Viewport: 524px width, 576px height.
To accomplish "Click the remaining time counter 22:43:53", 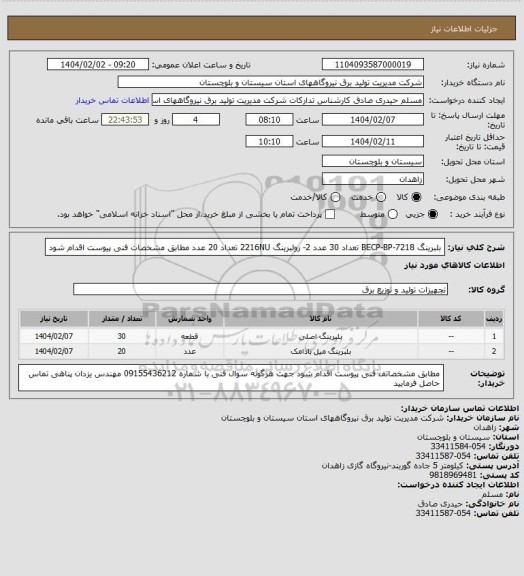I will tap(125, 120).
